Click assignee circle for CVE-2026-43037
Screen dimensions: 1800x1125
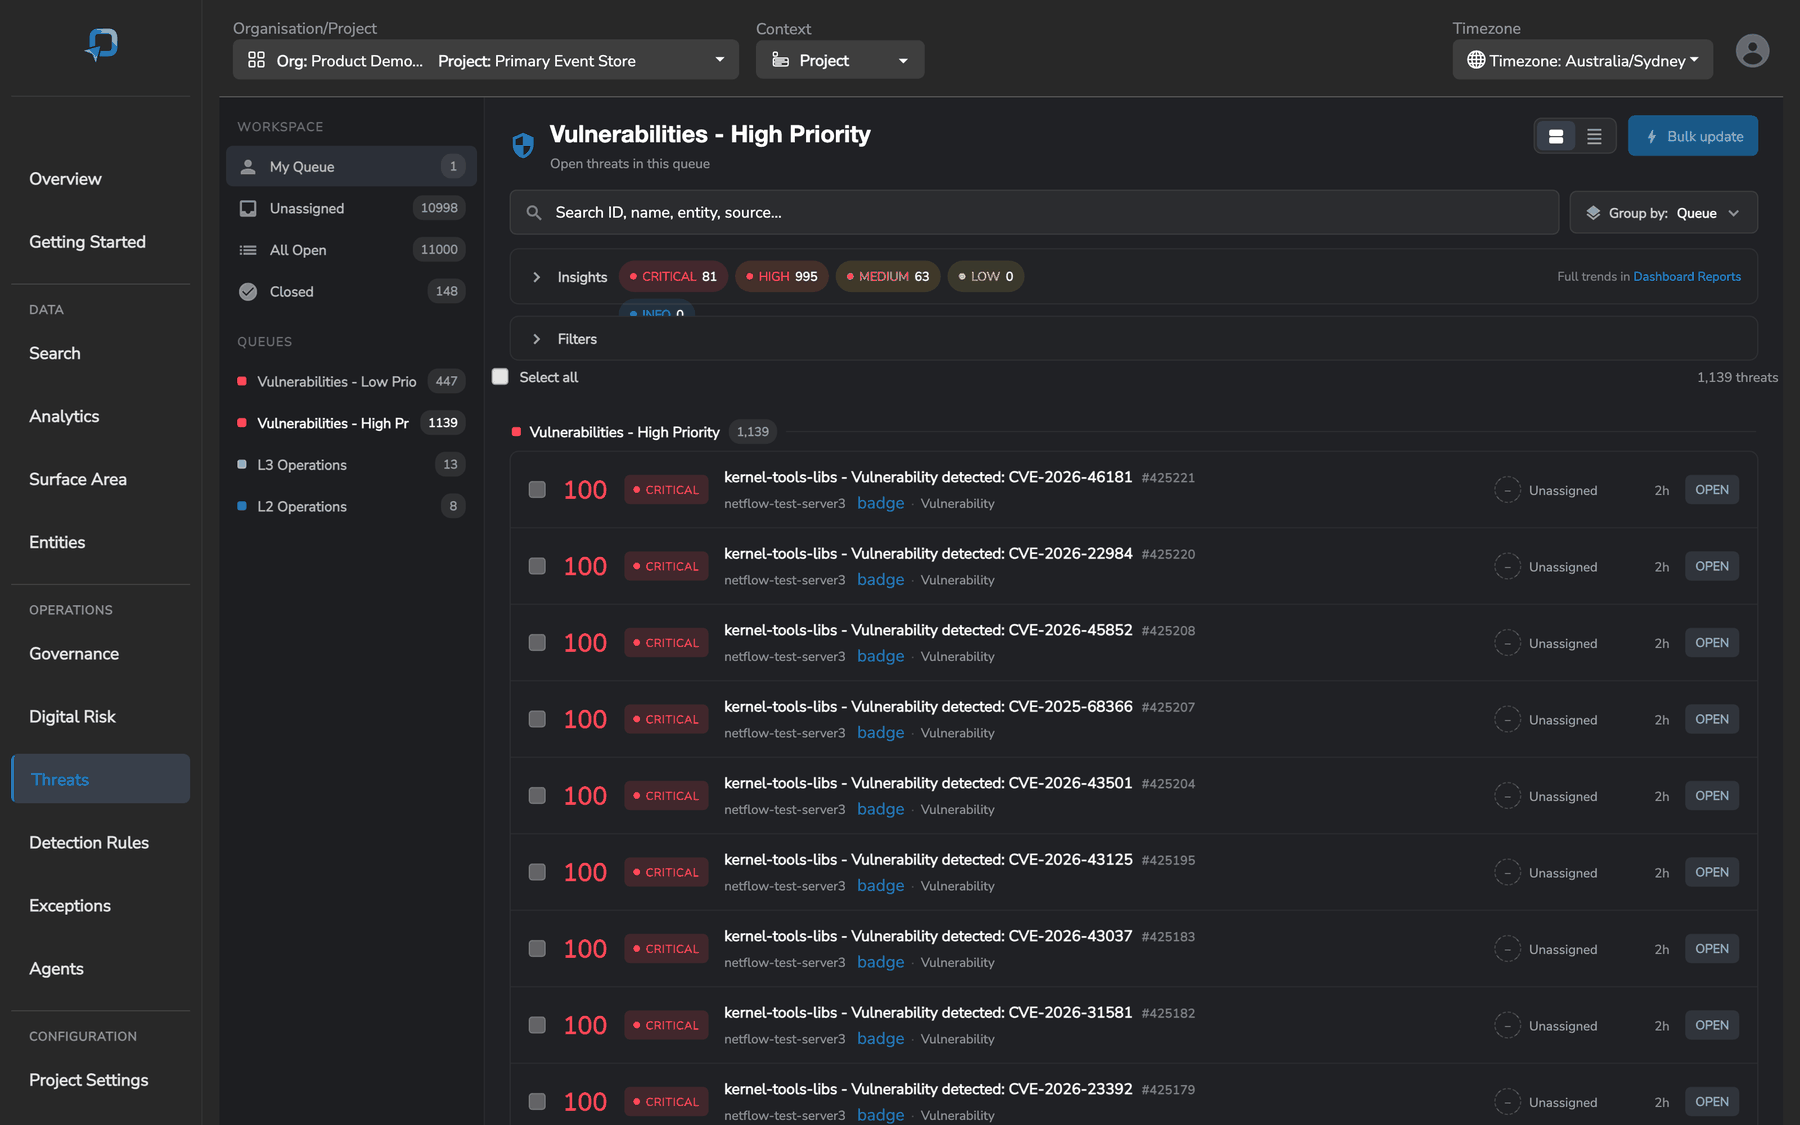point(1507,949)
